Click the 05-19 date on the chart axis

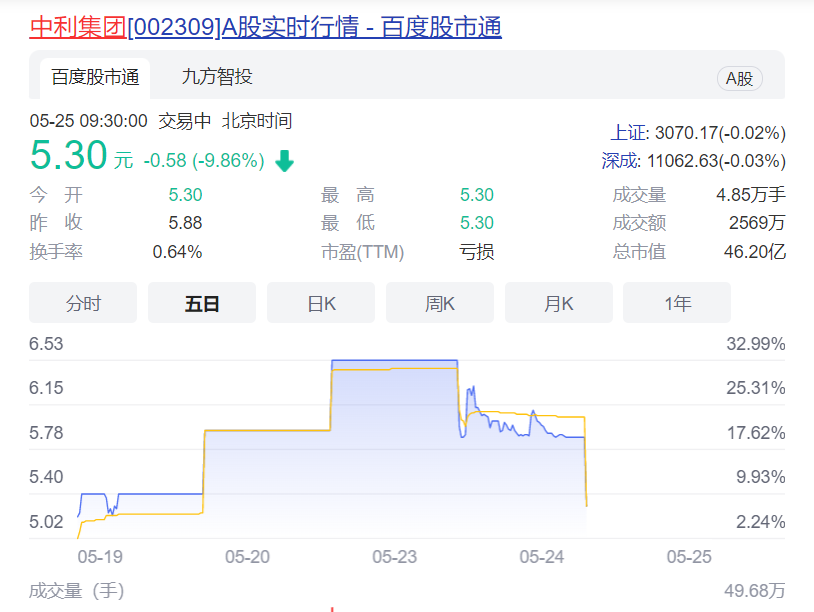(x=100, y=557)
